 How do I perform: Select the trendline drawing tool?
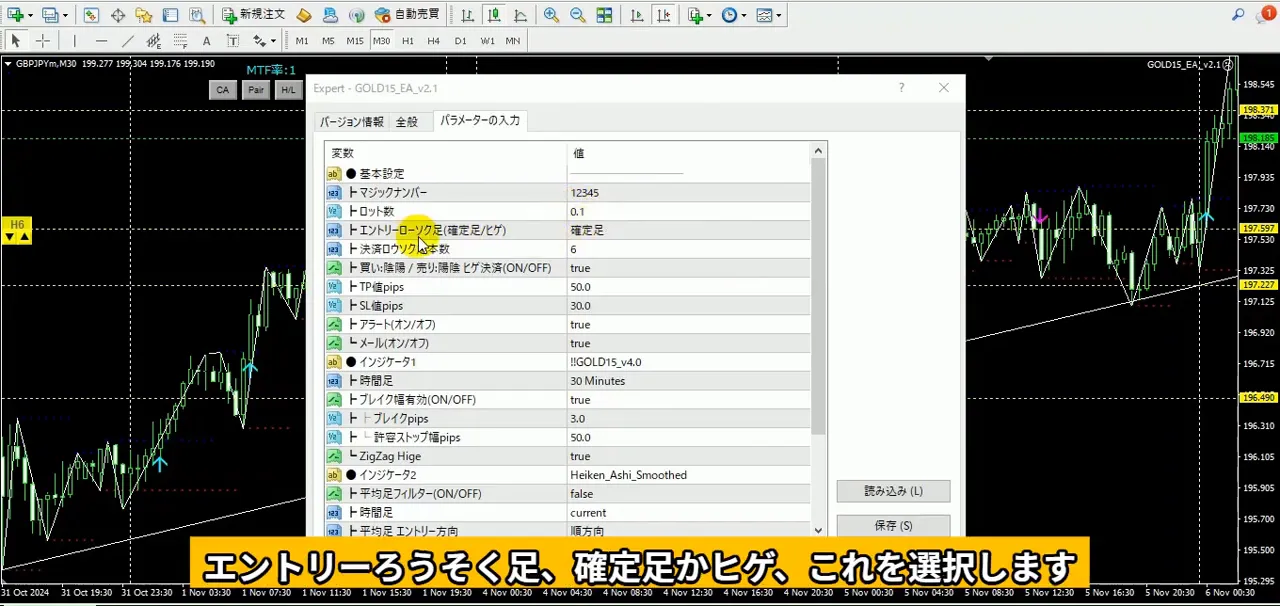coord(127,41)
